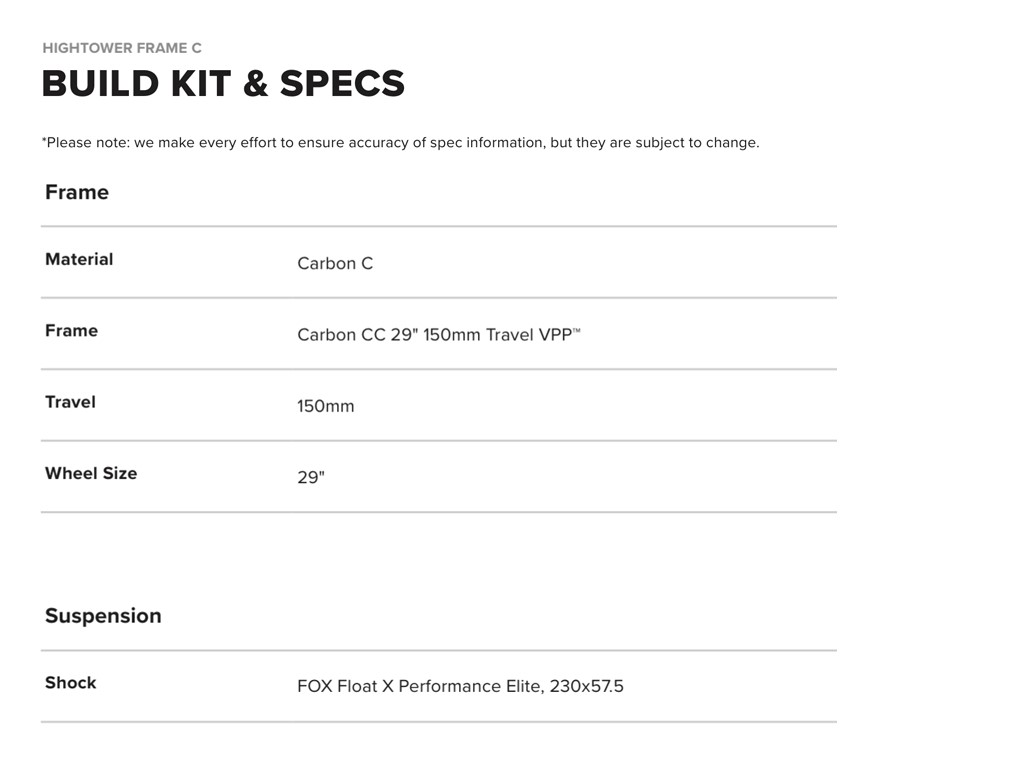Click the Material row label
The width and height of the screenshot is (1024, 768).
click(x=79, y=259)
